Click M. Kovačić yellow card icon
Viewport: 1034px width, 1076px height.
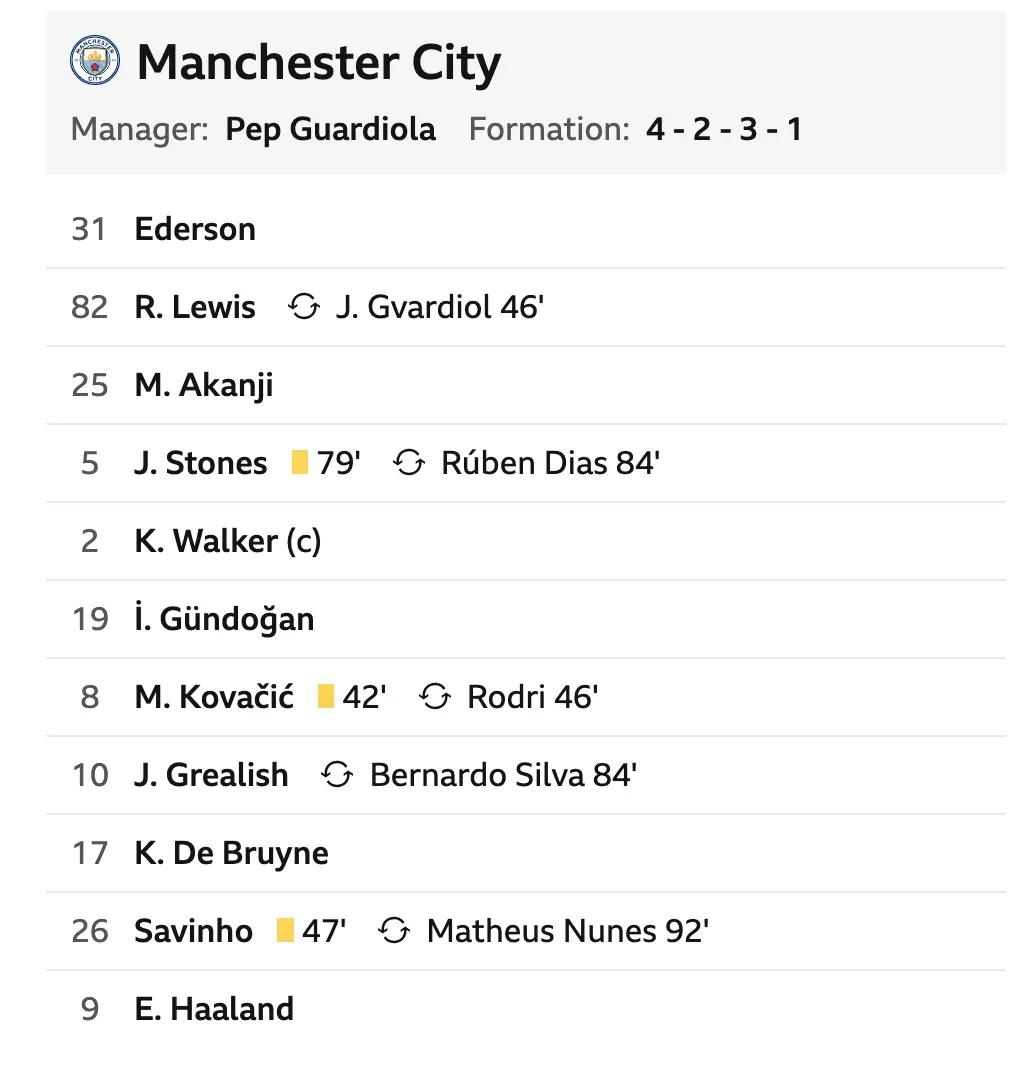325,697
